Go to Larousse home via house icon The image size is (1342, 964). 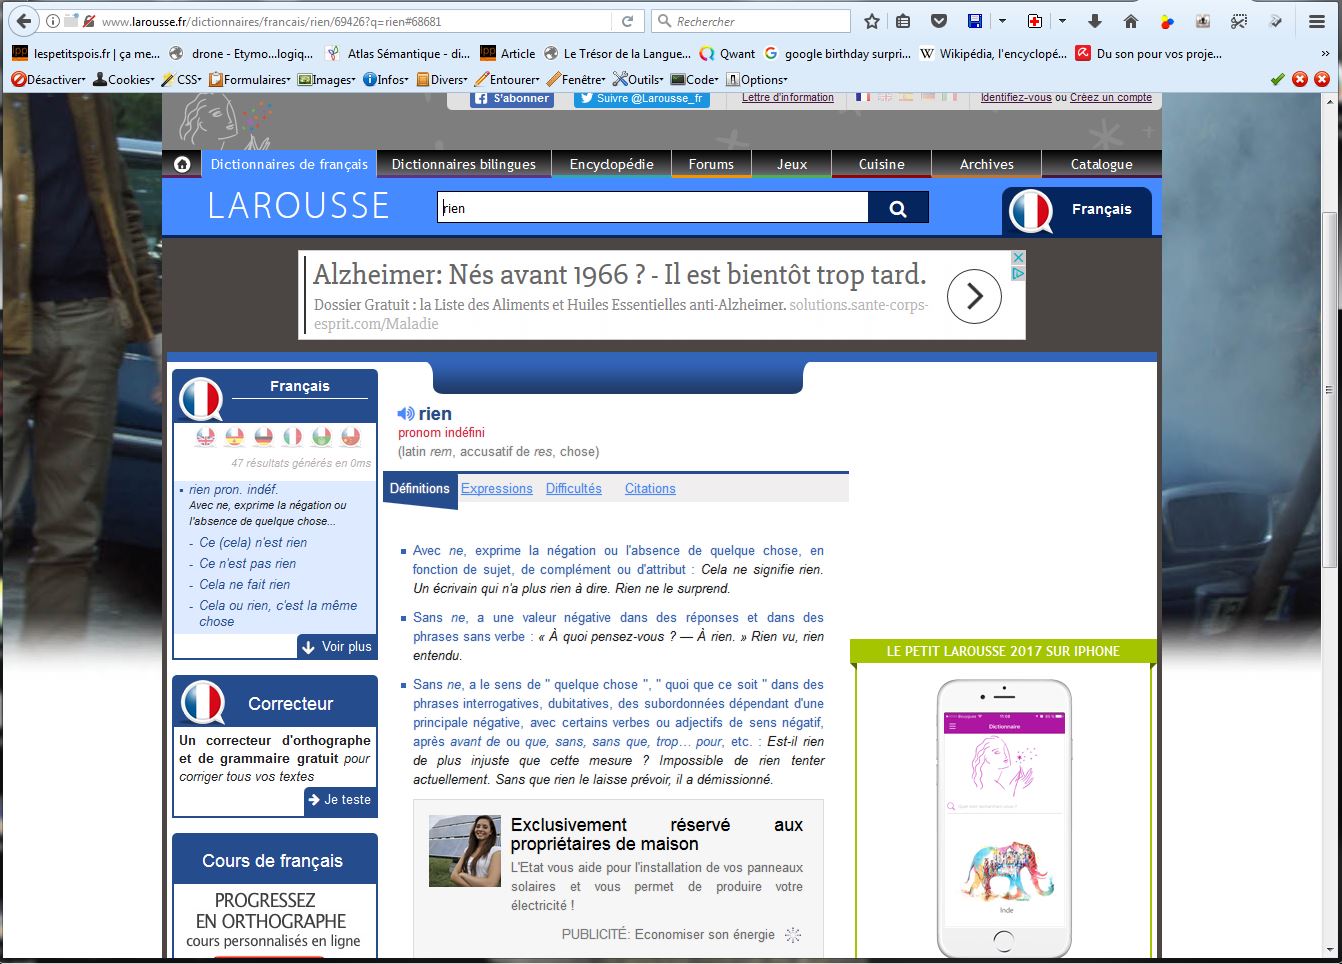coord(182,164)
